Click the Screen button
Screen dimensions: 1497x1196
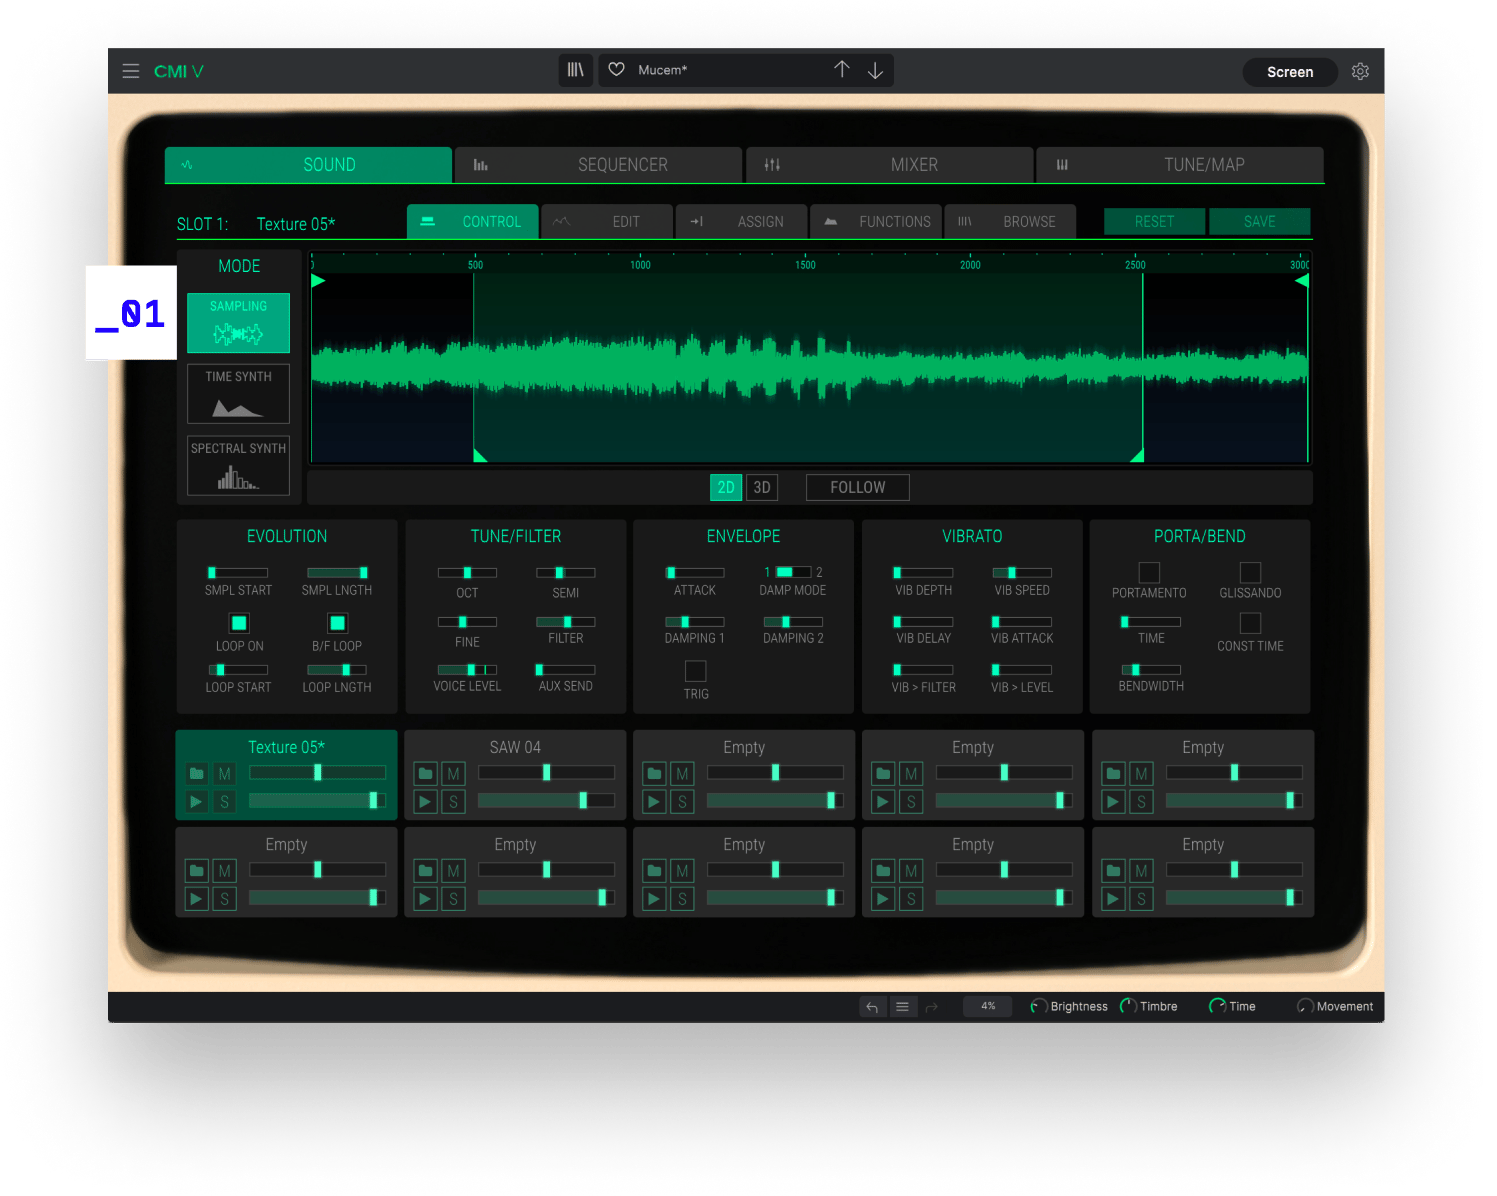point(1290,72)
